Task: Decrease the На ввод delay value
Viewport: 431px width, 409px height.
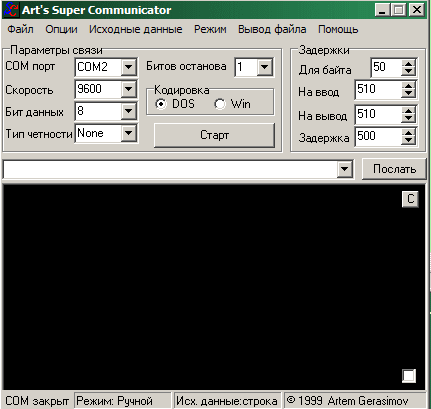Action: [408, 94]
